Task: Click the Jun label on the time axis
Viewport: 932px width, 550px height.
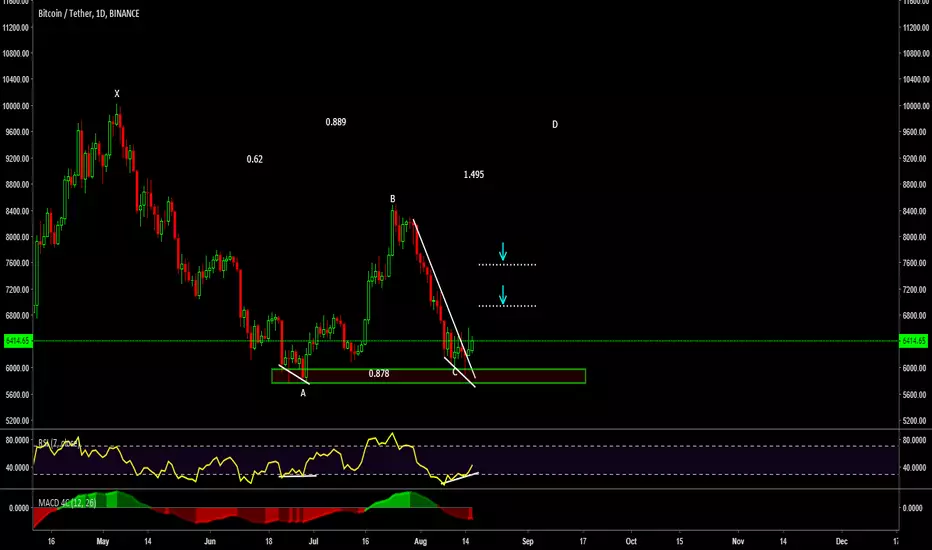Action: (x=210, y=541)
